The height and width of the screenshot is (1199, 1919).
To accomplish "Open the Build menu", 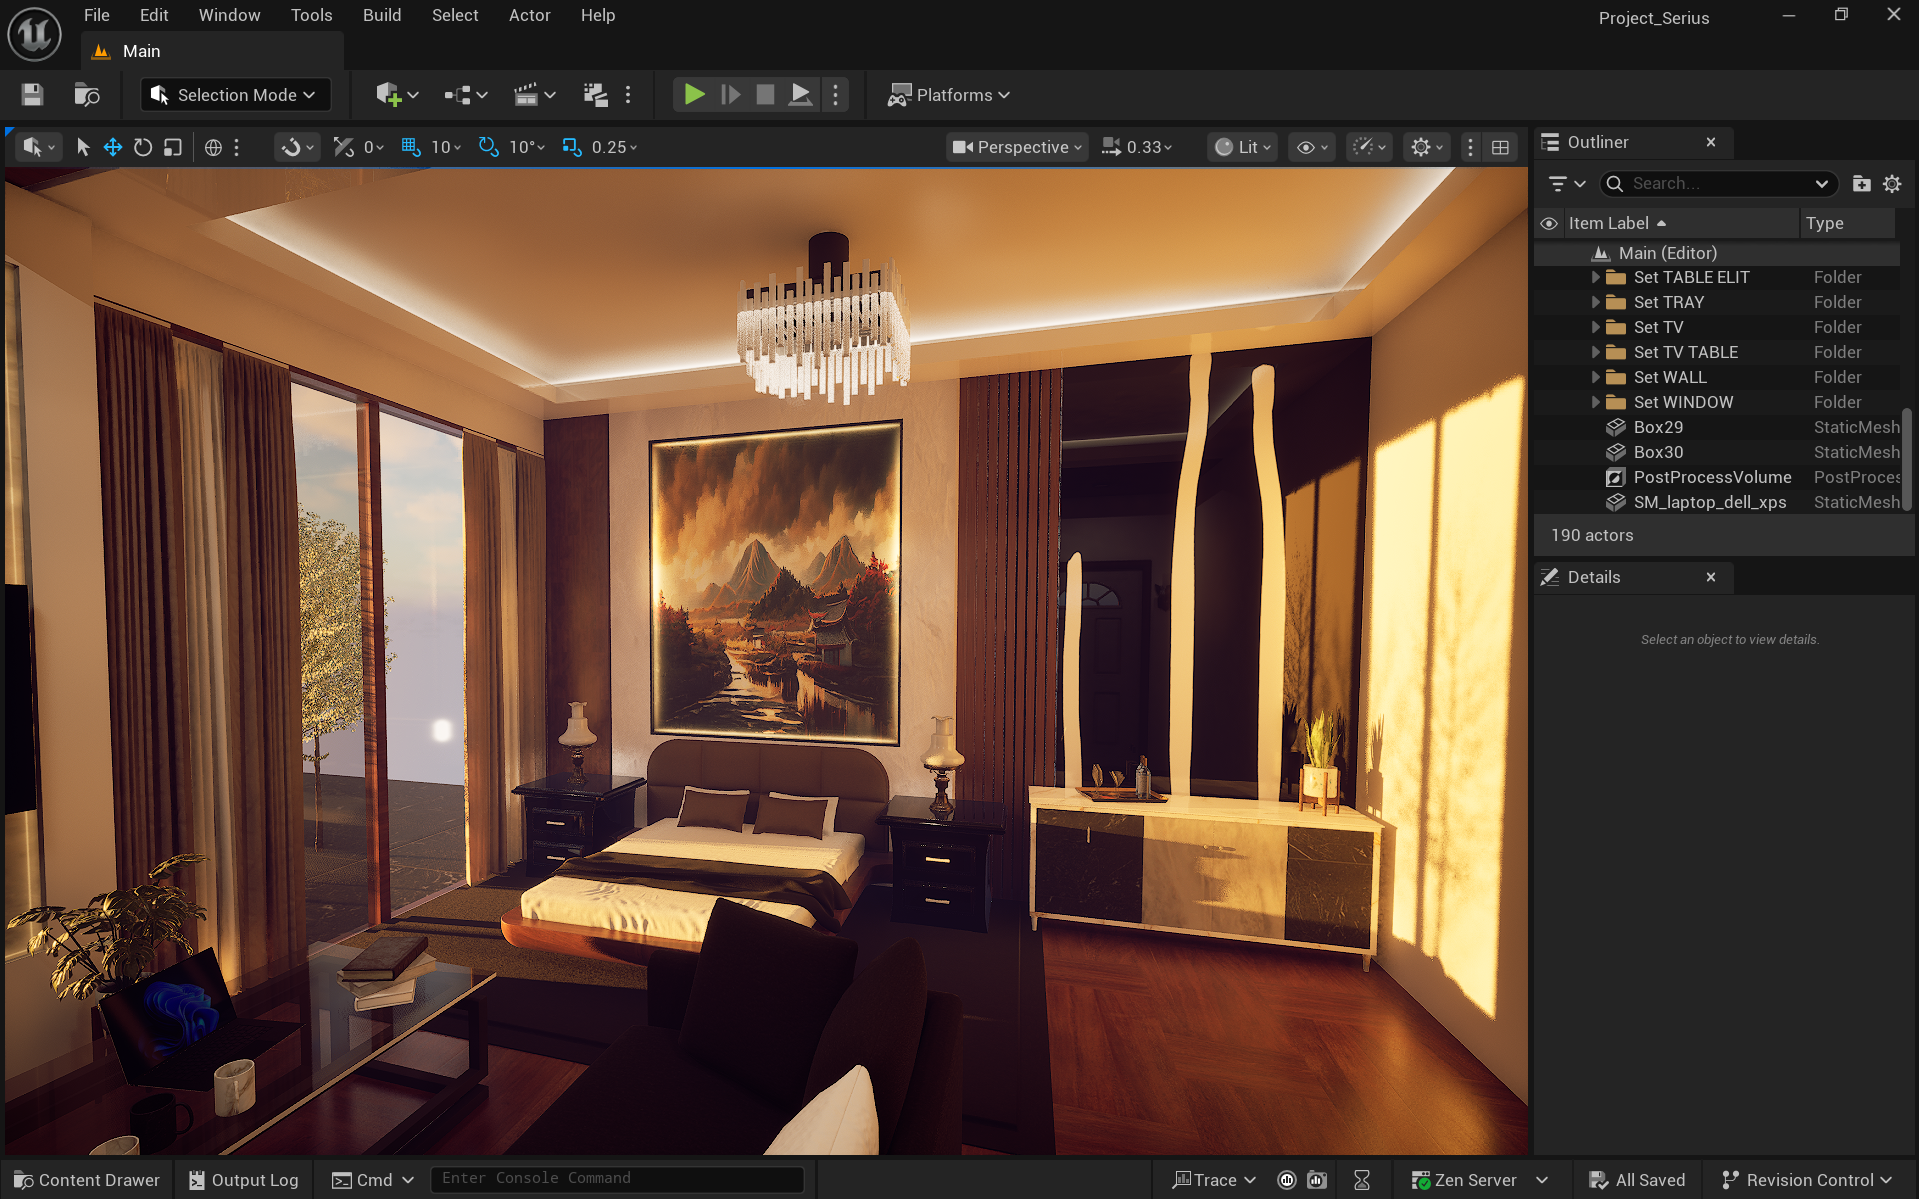I will [381, 15].
